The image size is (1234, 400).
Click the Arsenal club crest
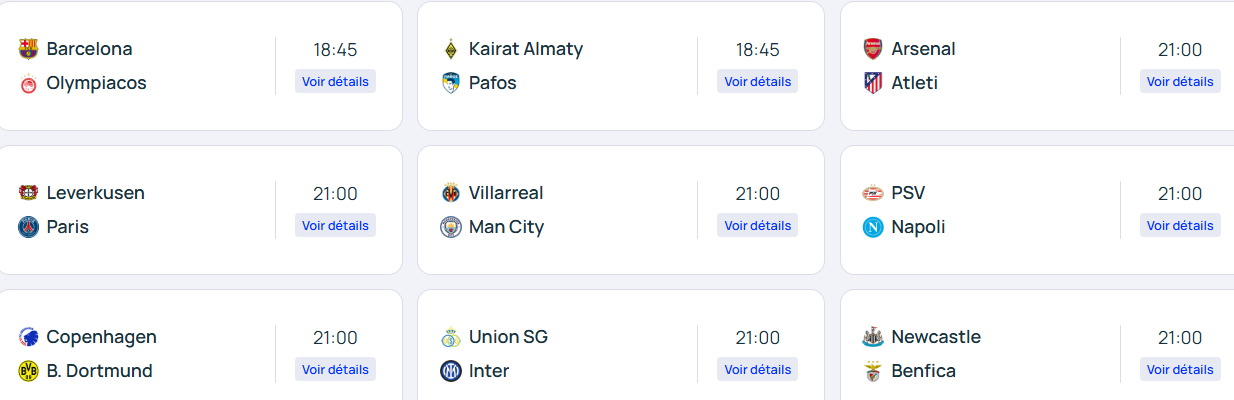click(873, 49)
